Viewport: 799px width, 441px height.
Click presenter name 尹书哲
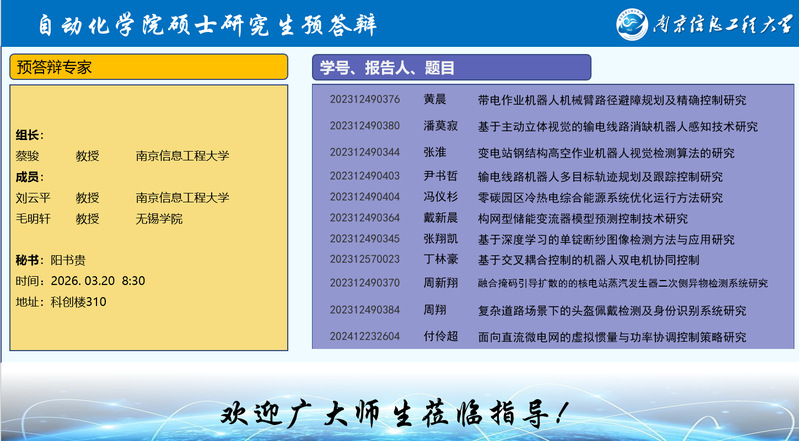coord(440,176)
